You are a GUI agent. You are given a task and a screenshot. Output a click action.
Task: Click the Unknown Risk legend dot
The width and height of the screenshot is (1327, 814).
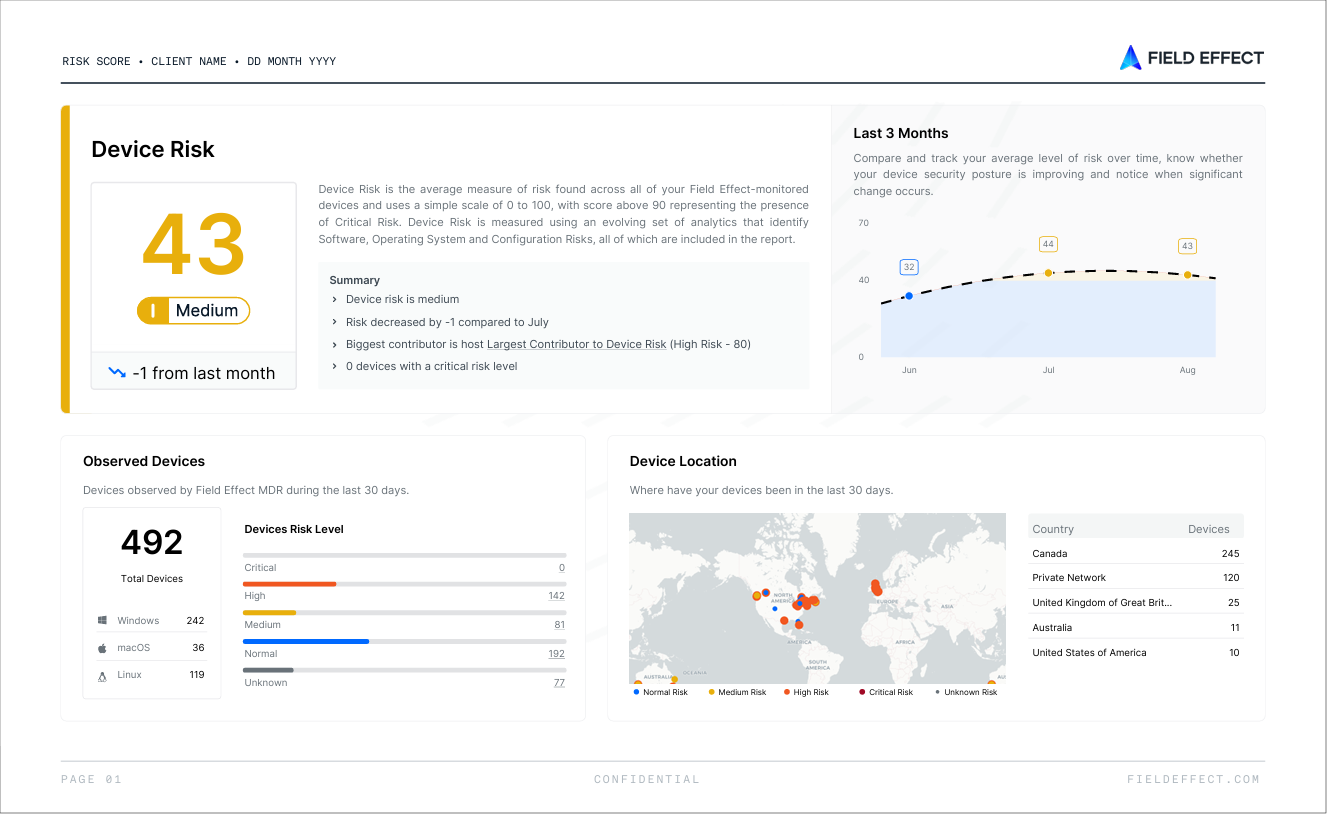pos(937,692)
